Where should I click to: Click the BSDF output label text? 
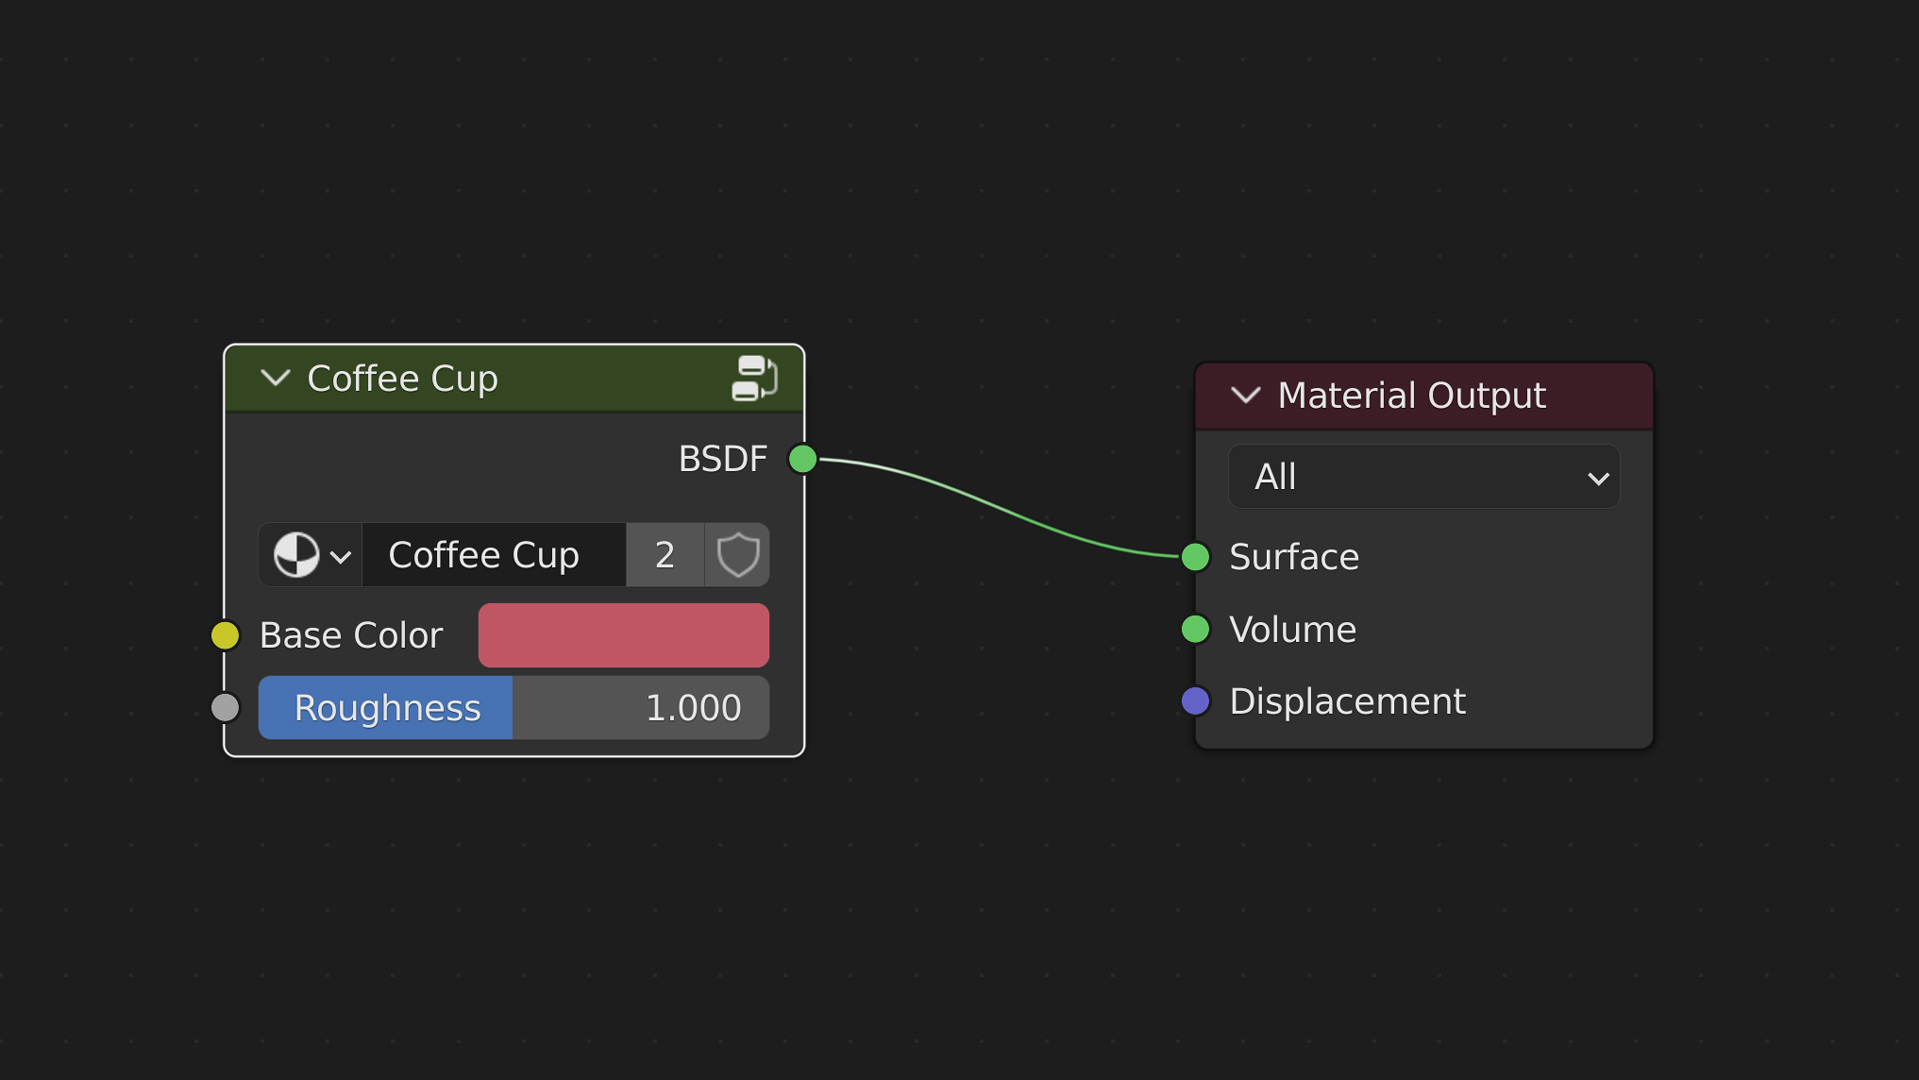(x=722, y=459)
